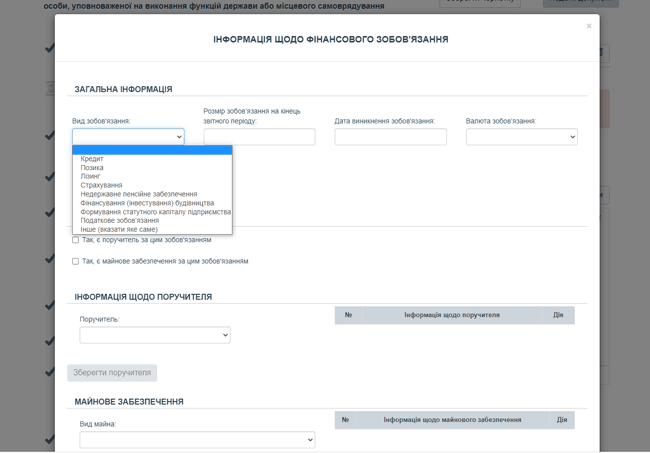Pick 'Податкове зобов'язання' from list

120,221
